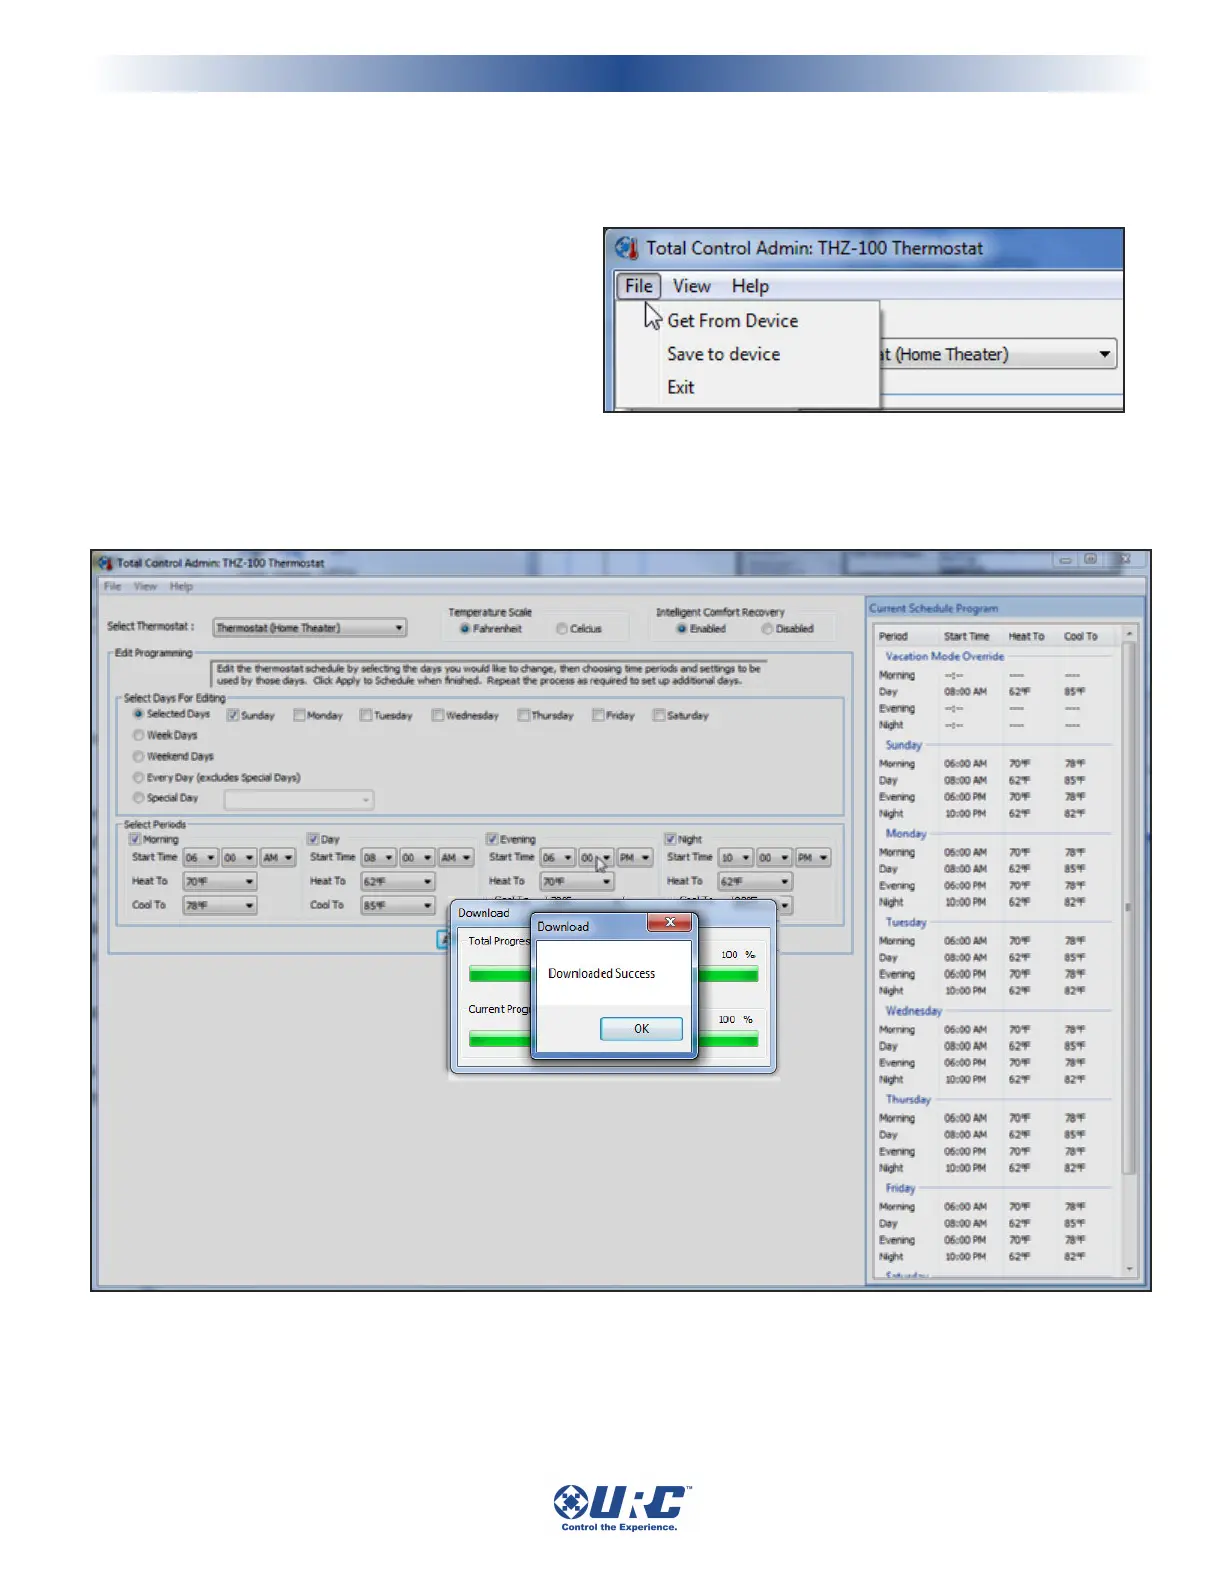This screenshot has height=1584, width=1224.
Task: Choose Exit in the File menu
Action: point(680,387)
